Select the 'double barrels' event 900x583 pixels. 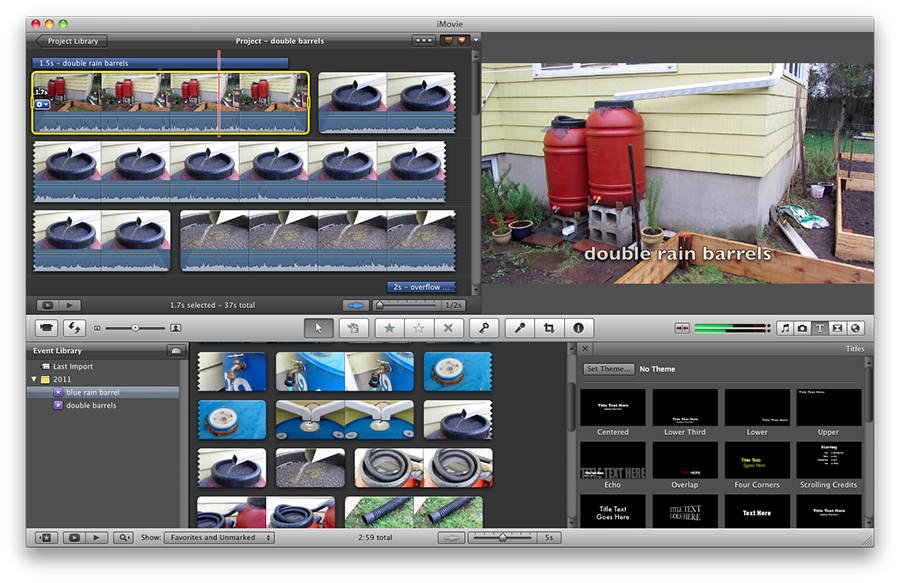click(91, 406)
